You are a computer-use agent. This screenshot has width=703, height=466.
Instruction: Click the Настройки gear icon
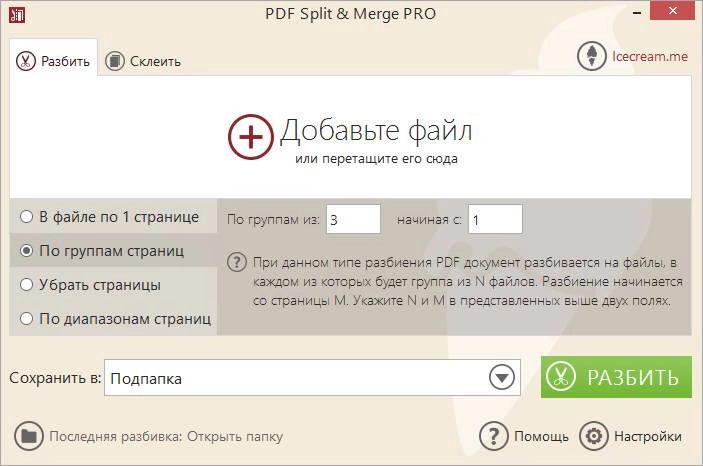[x=594, y=436]
